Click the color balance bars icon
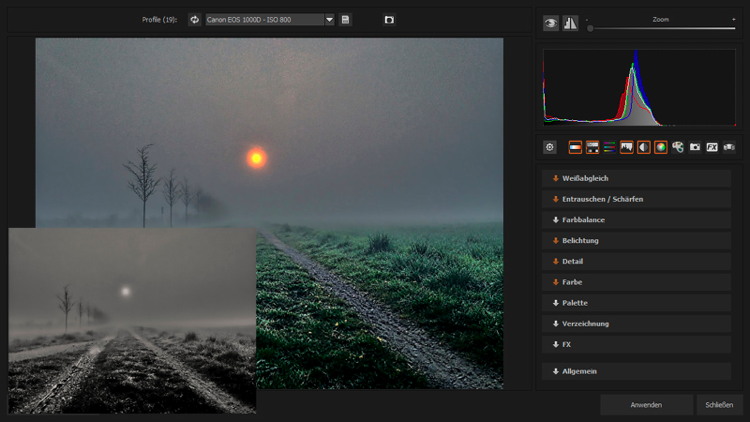 click(609, 147)
